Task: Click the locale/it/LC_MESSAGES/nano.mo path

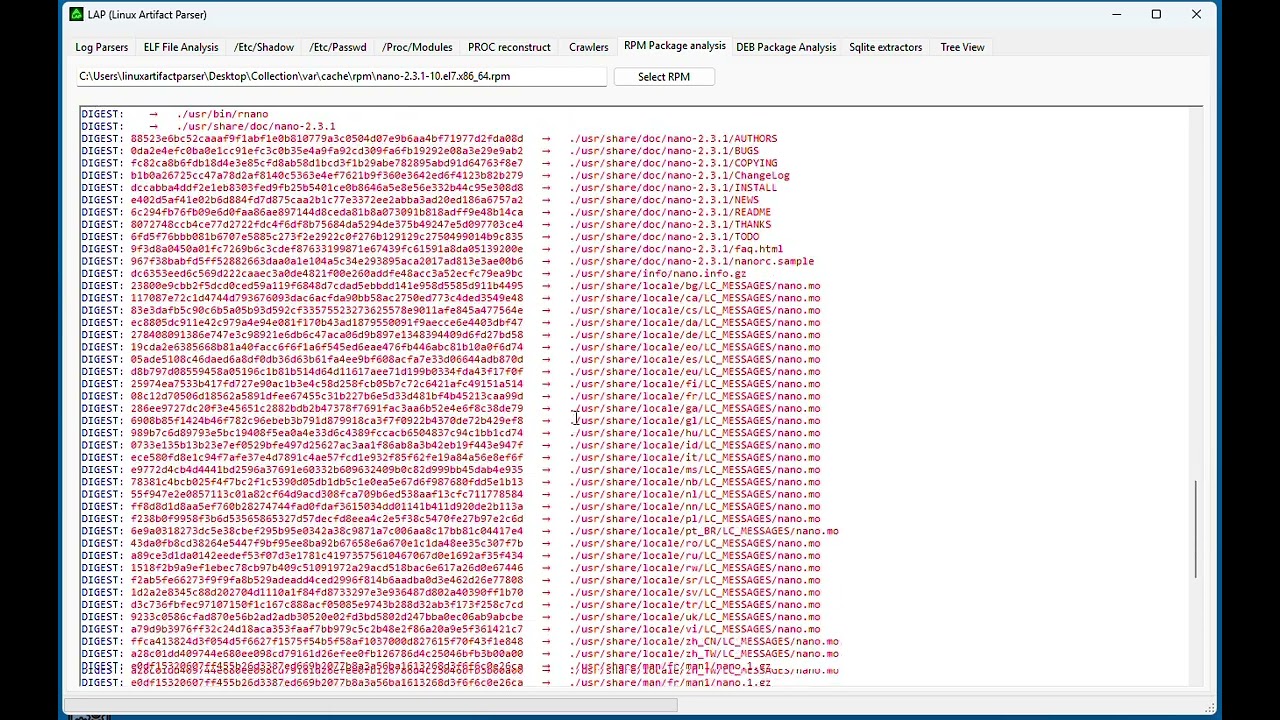Action: point(695,458)
